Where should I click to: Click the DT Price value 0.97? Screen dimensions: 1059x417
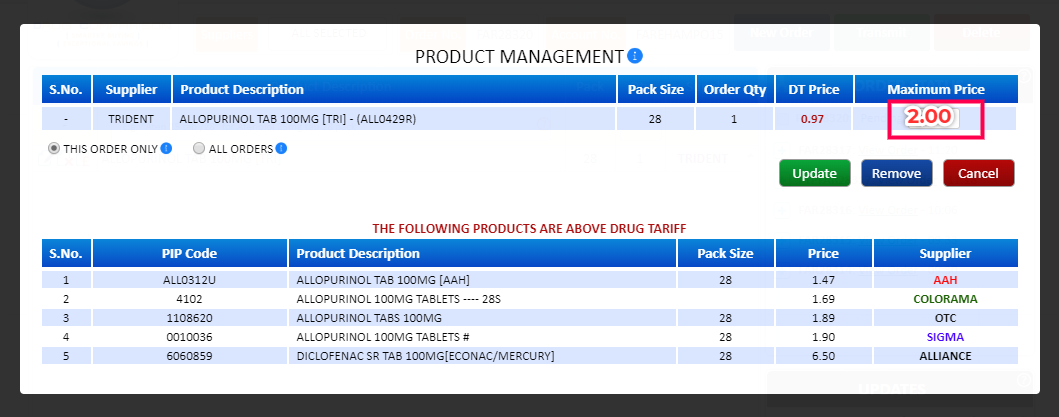click(x=812, y=119)
